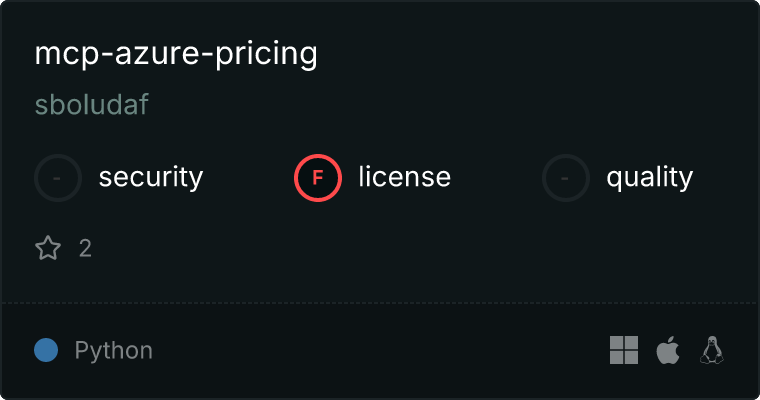Click the red F license grade badge
760x400 pixels.
[x=318, y=178]
